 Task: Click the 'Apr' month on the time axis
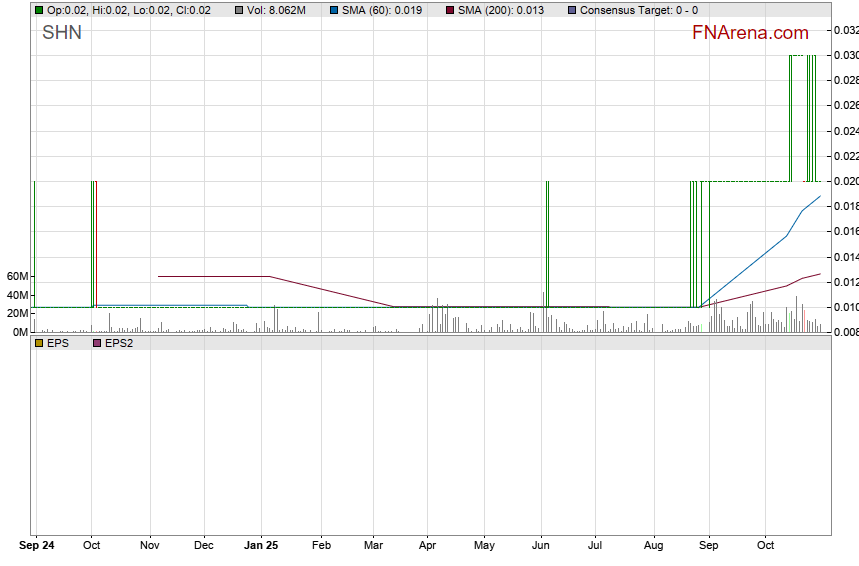tap(428, 546)
